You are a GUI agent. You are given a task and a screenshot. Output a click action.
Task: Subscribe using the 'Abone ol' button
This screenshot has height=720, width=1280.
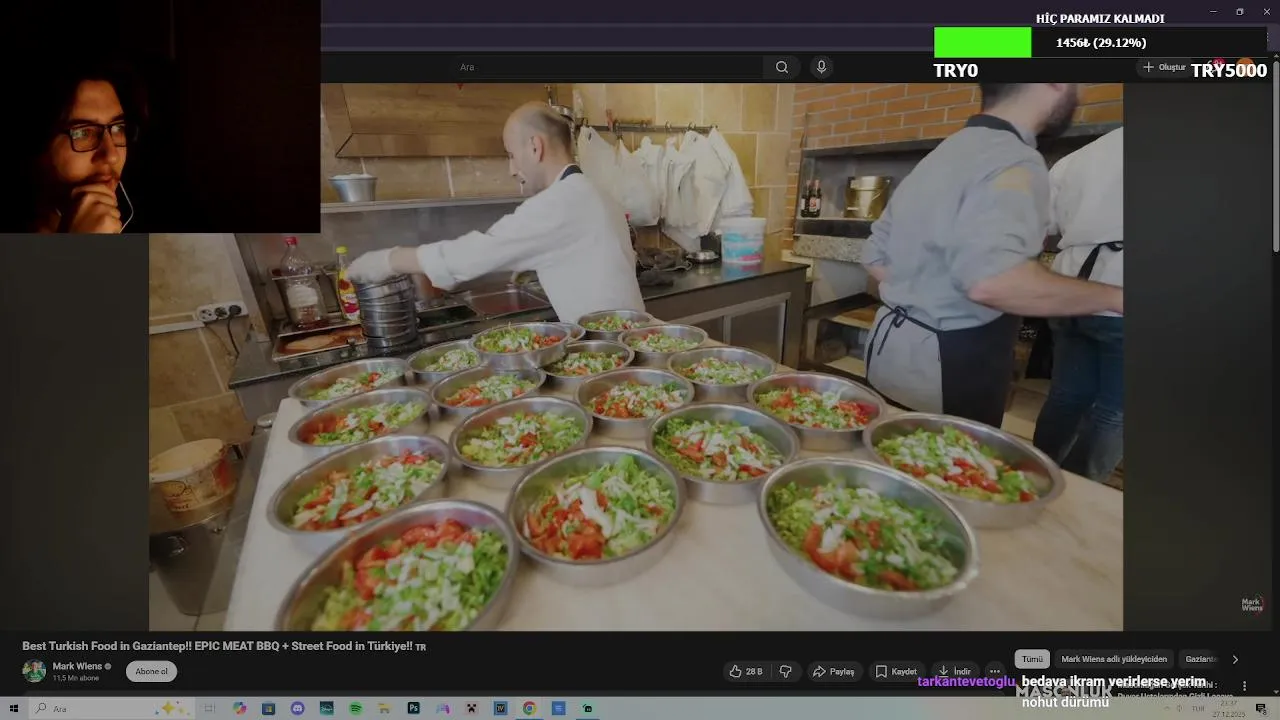(151, 671)
